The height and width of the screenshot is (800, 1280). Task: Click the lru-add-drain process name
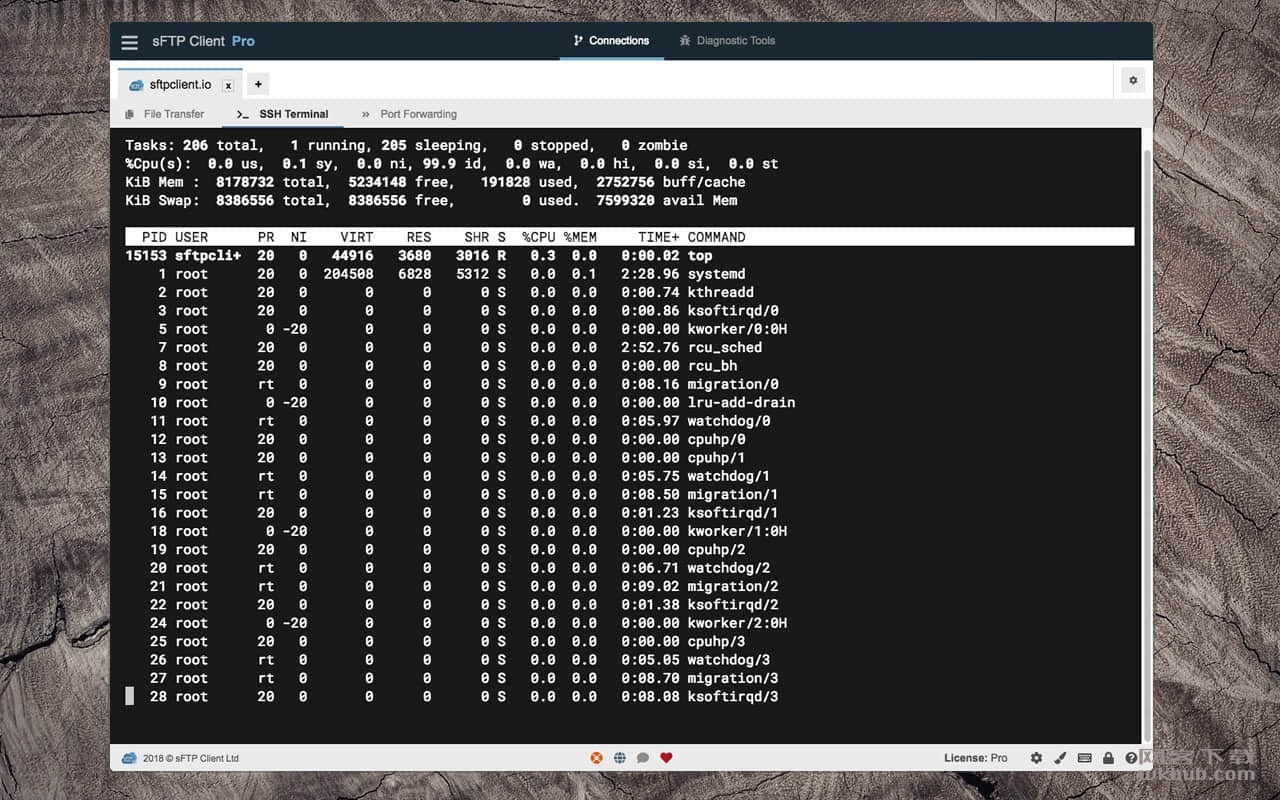tap(741, 403)
